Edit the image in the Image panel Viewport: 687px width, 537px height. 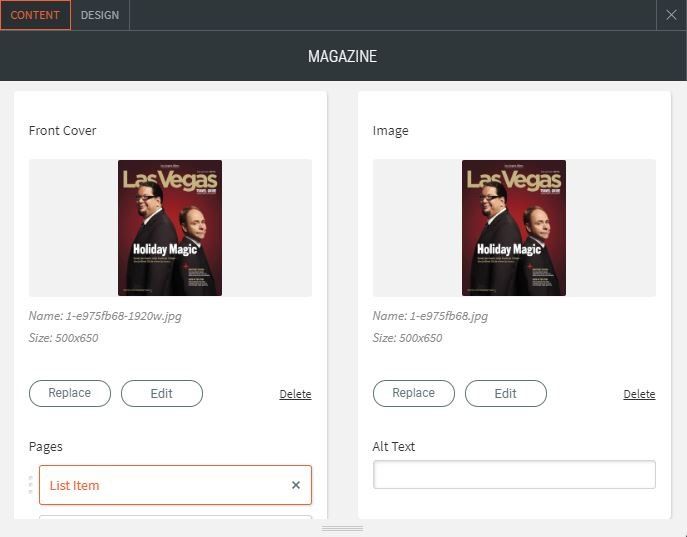point(506,393)
